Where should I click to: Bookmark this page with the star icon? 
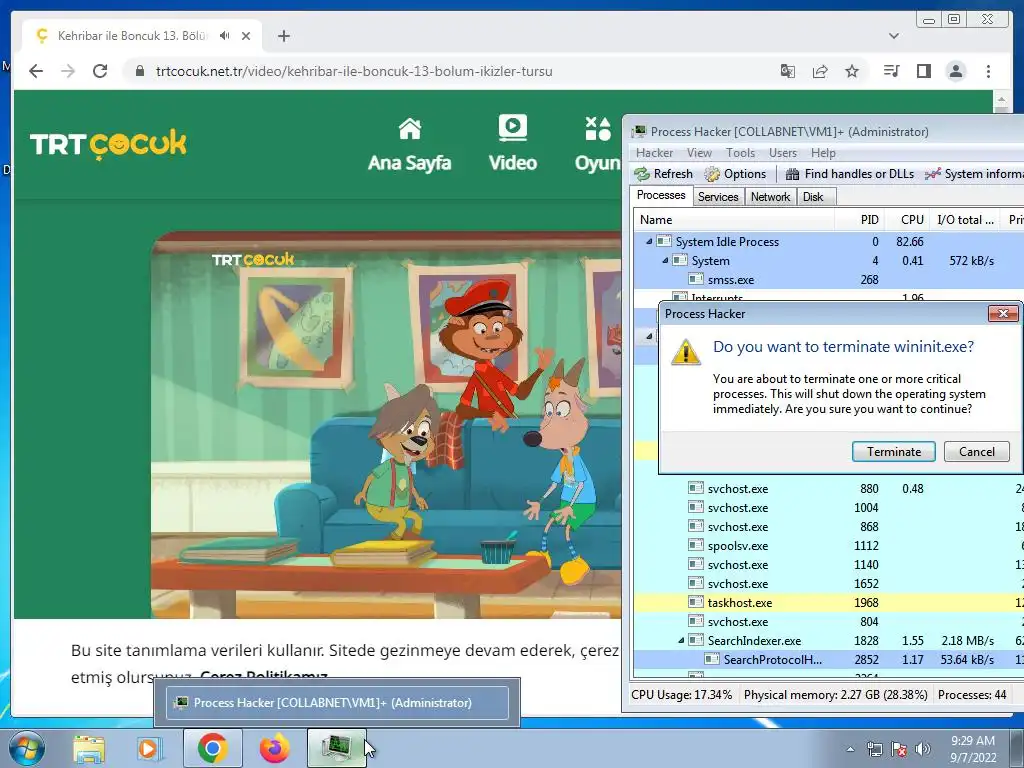pos(852,71)
